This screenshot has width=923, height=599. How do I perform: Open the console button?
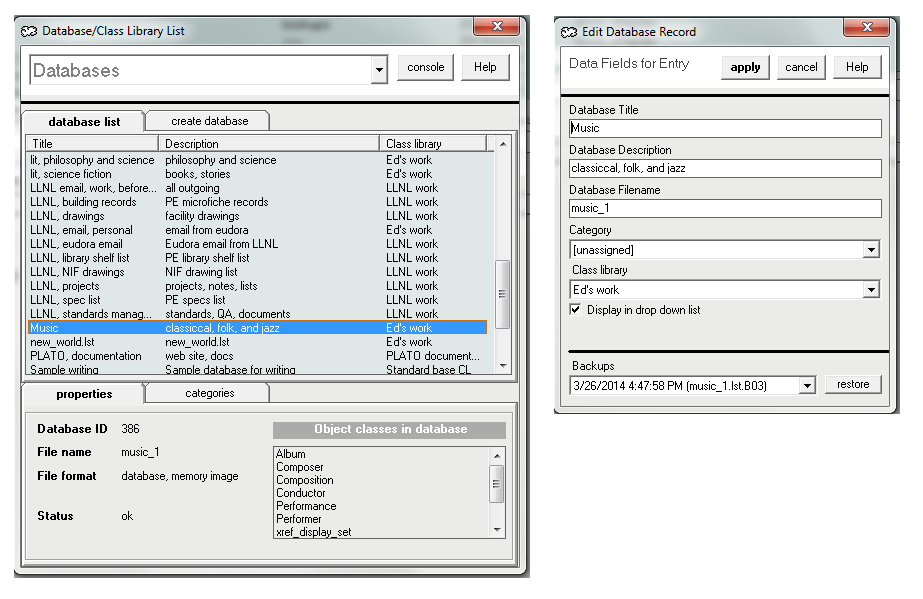point(426,67)
